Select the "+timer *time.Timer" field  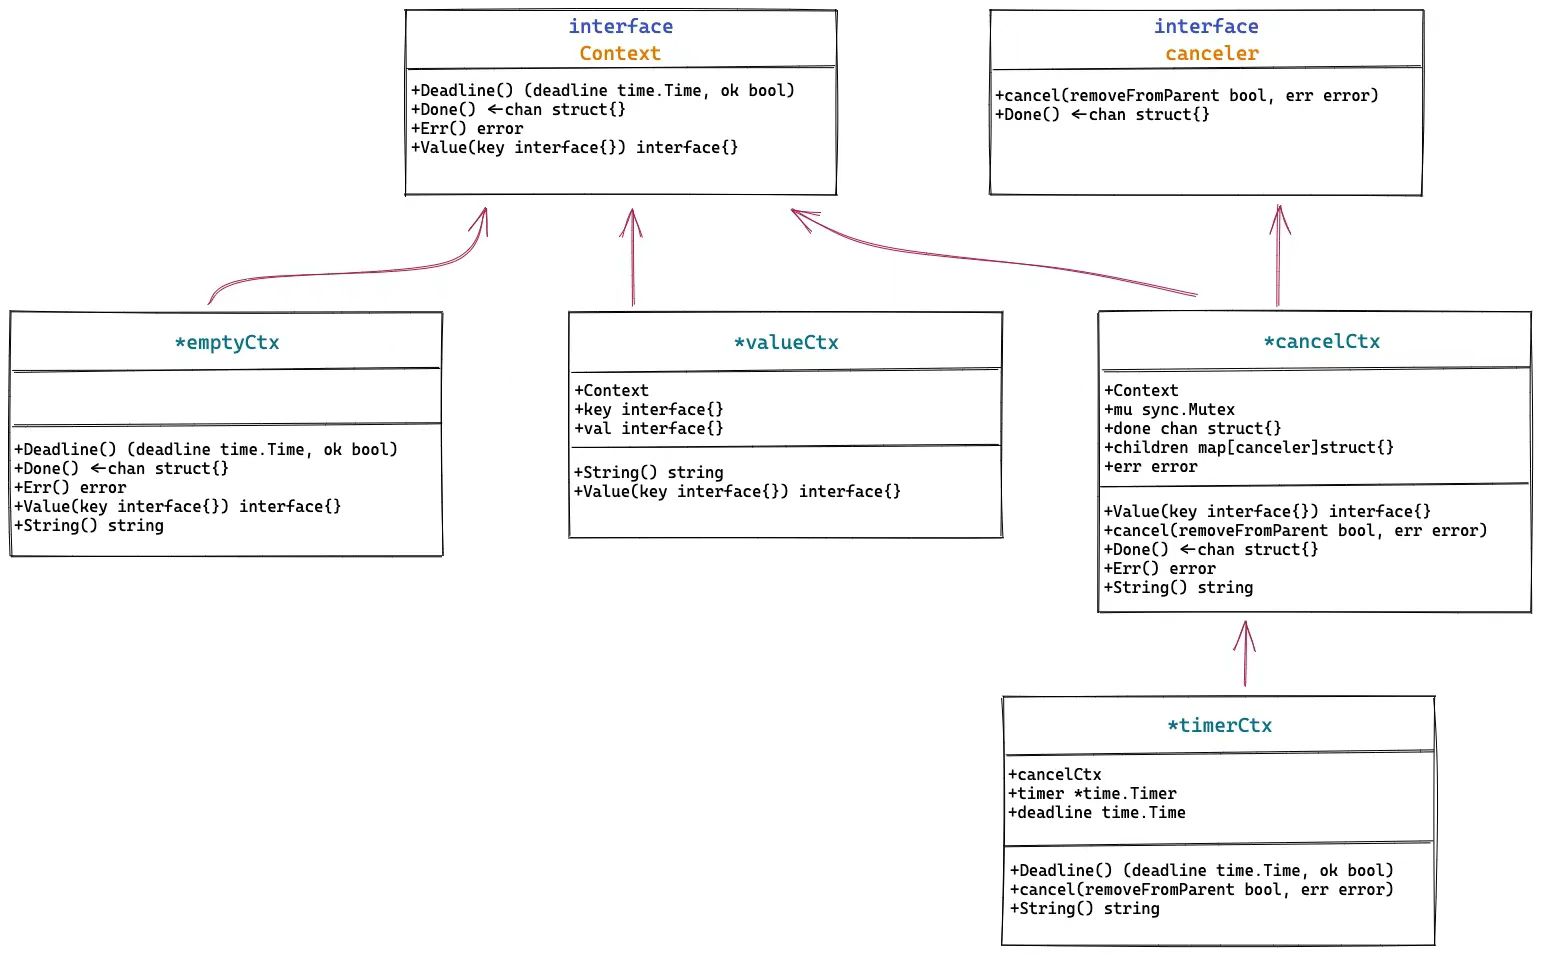[x=1093, y=793]
